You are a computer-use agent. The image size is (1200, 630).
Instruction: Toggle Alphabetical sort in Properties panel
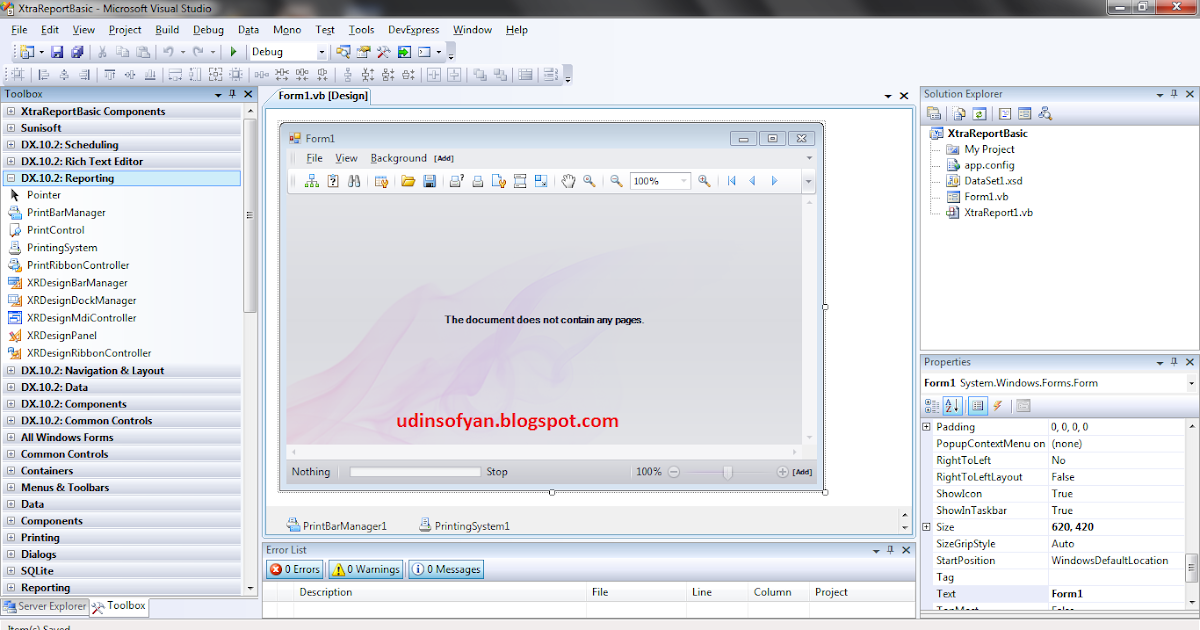(x=952, y=405)
